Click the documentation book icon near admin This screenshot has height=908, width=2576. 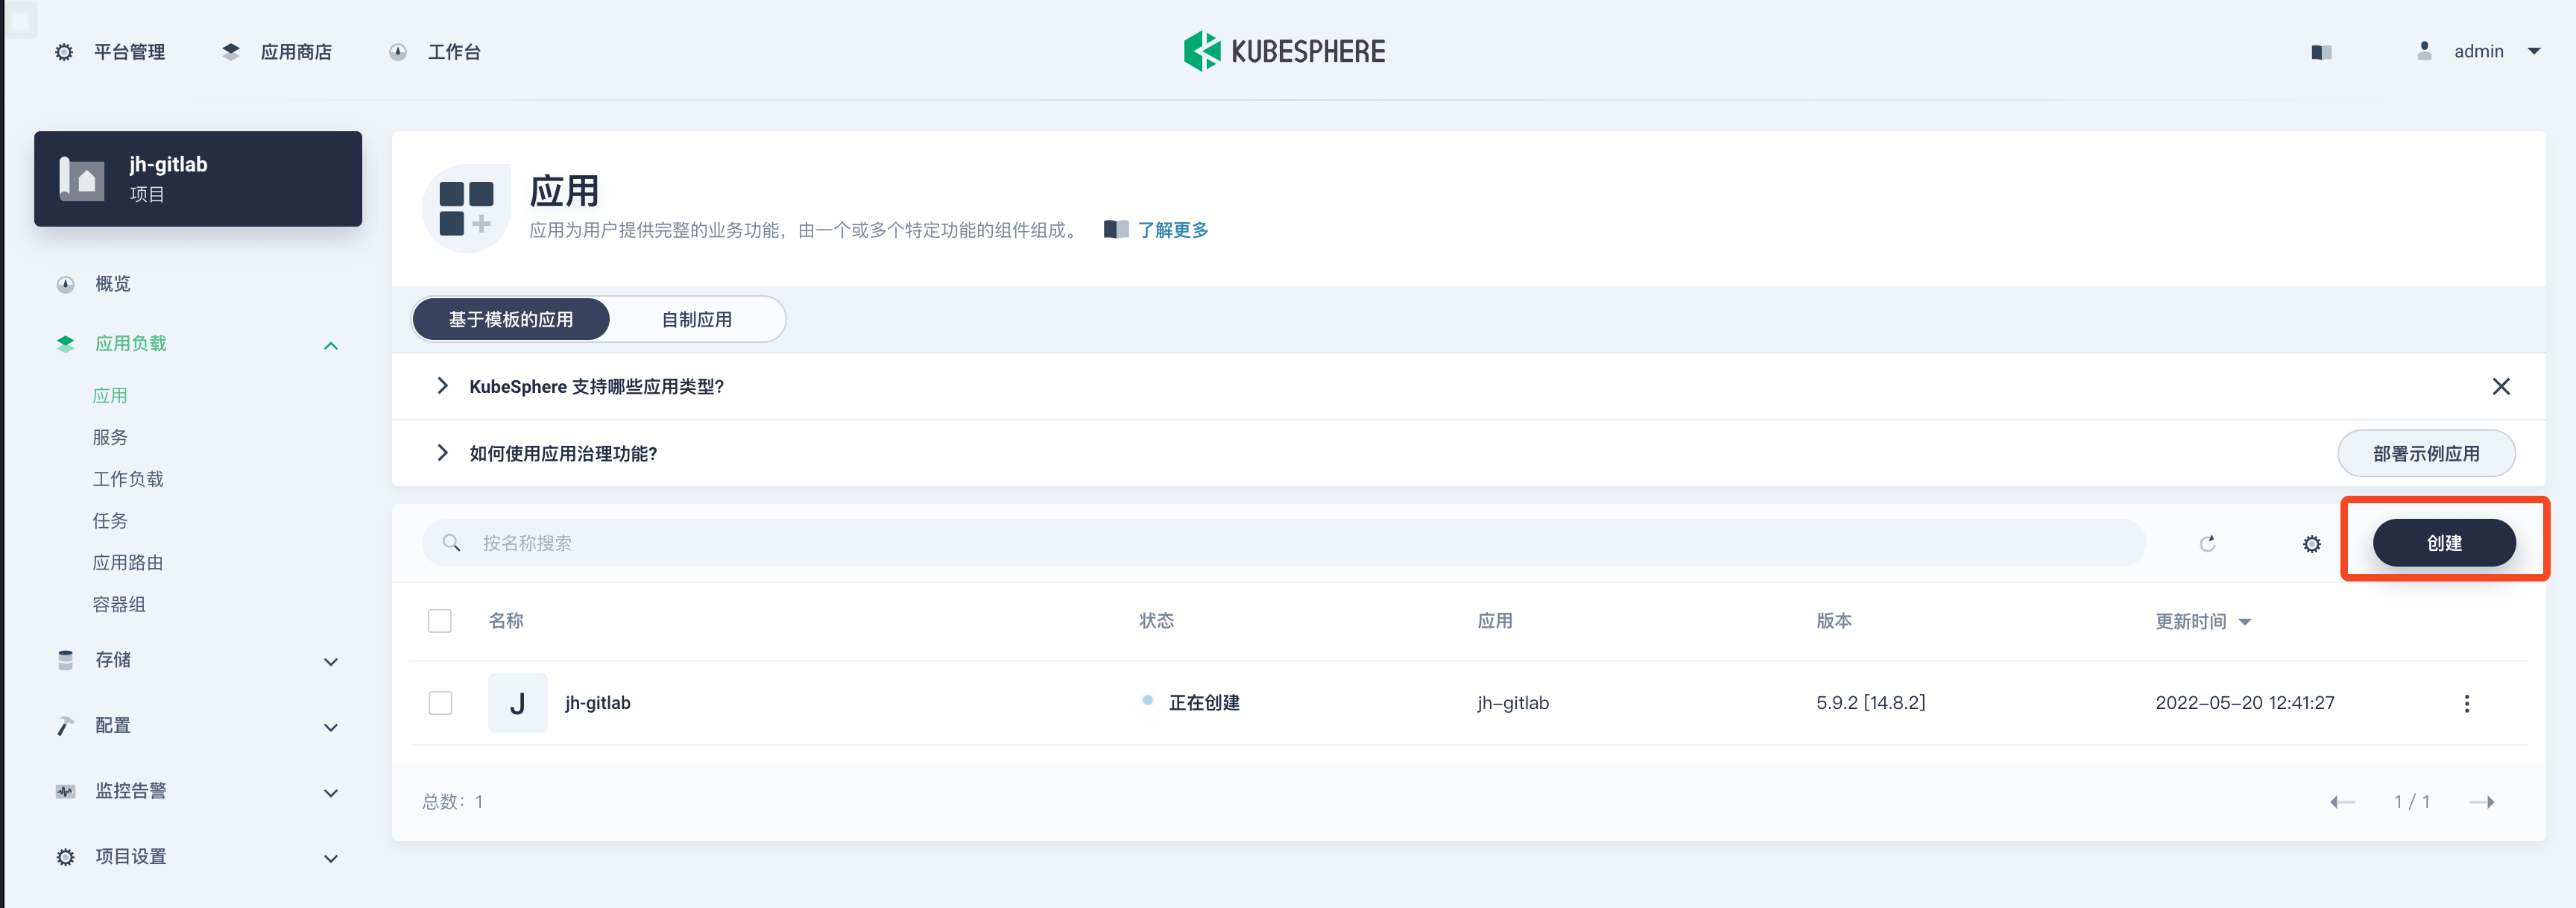[2321, 52]
